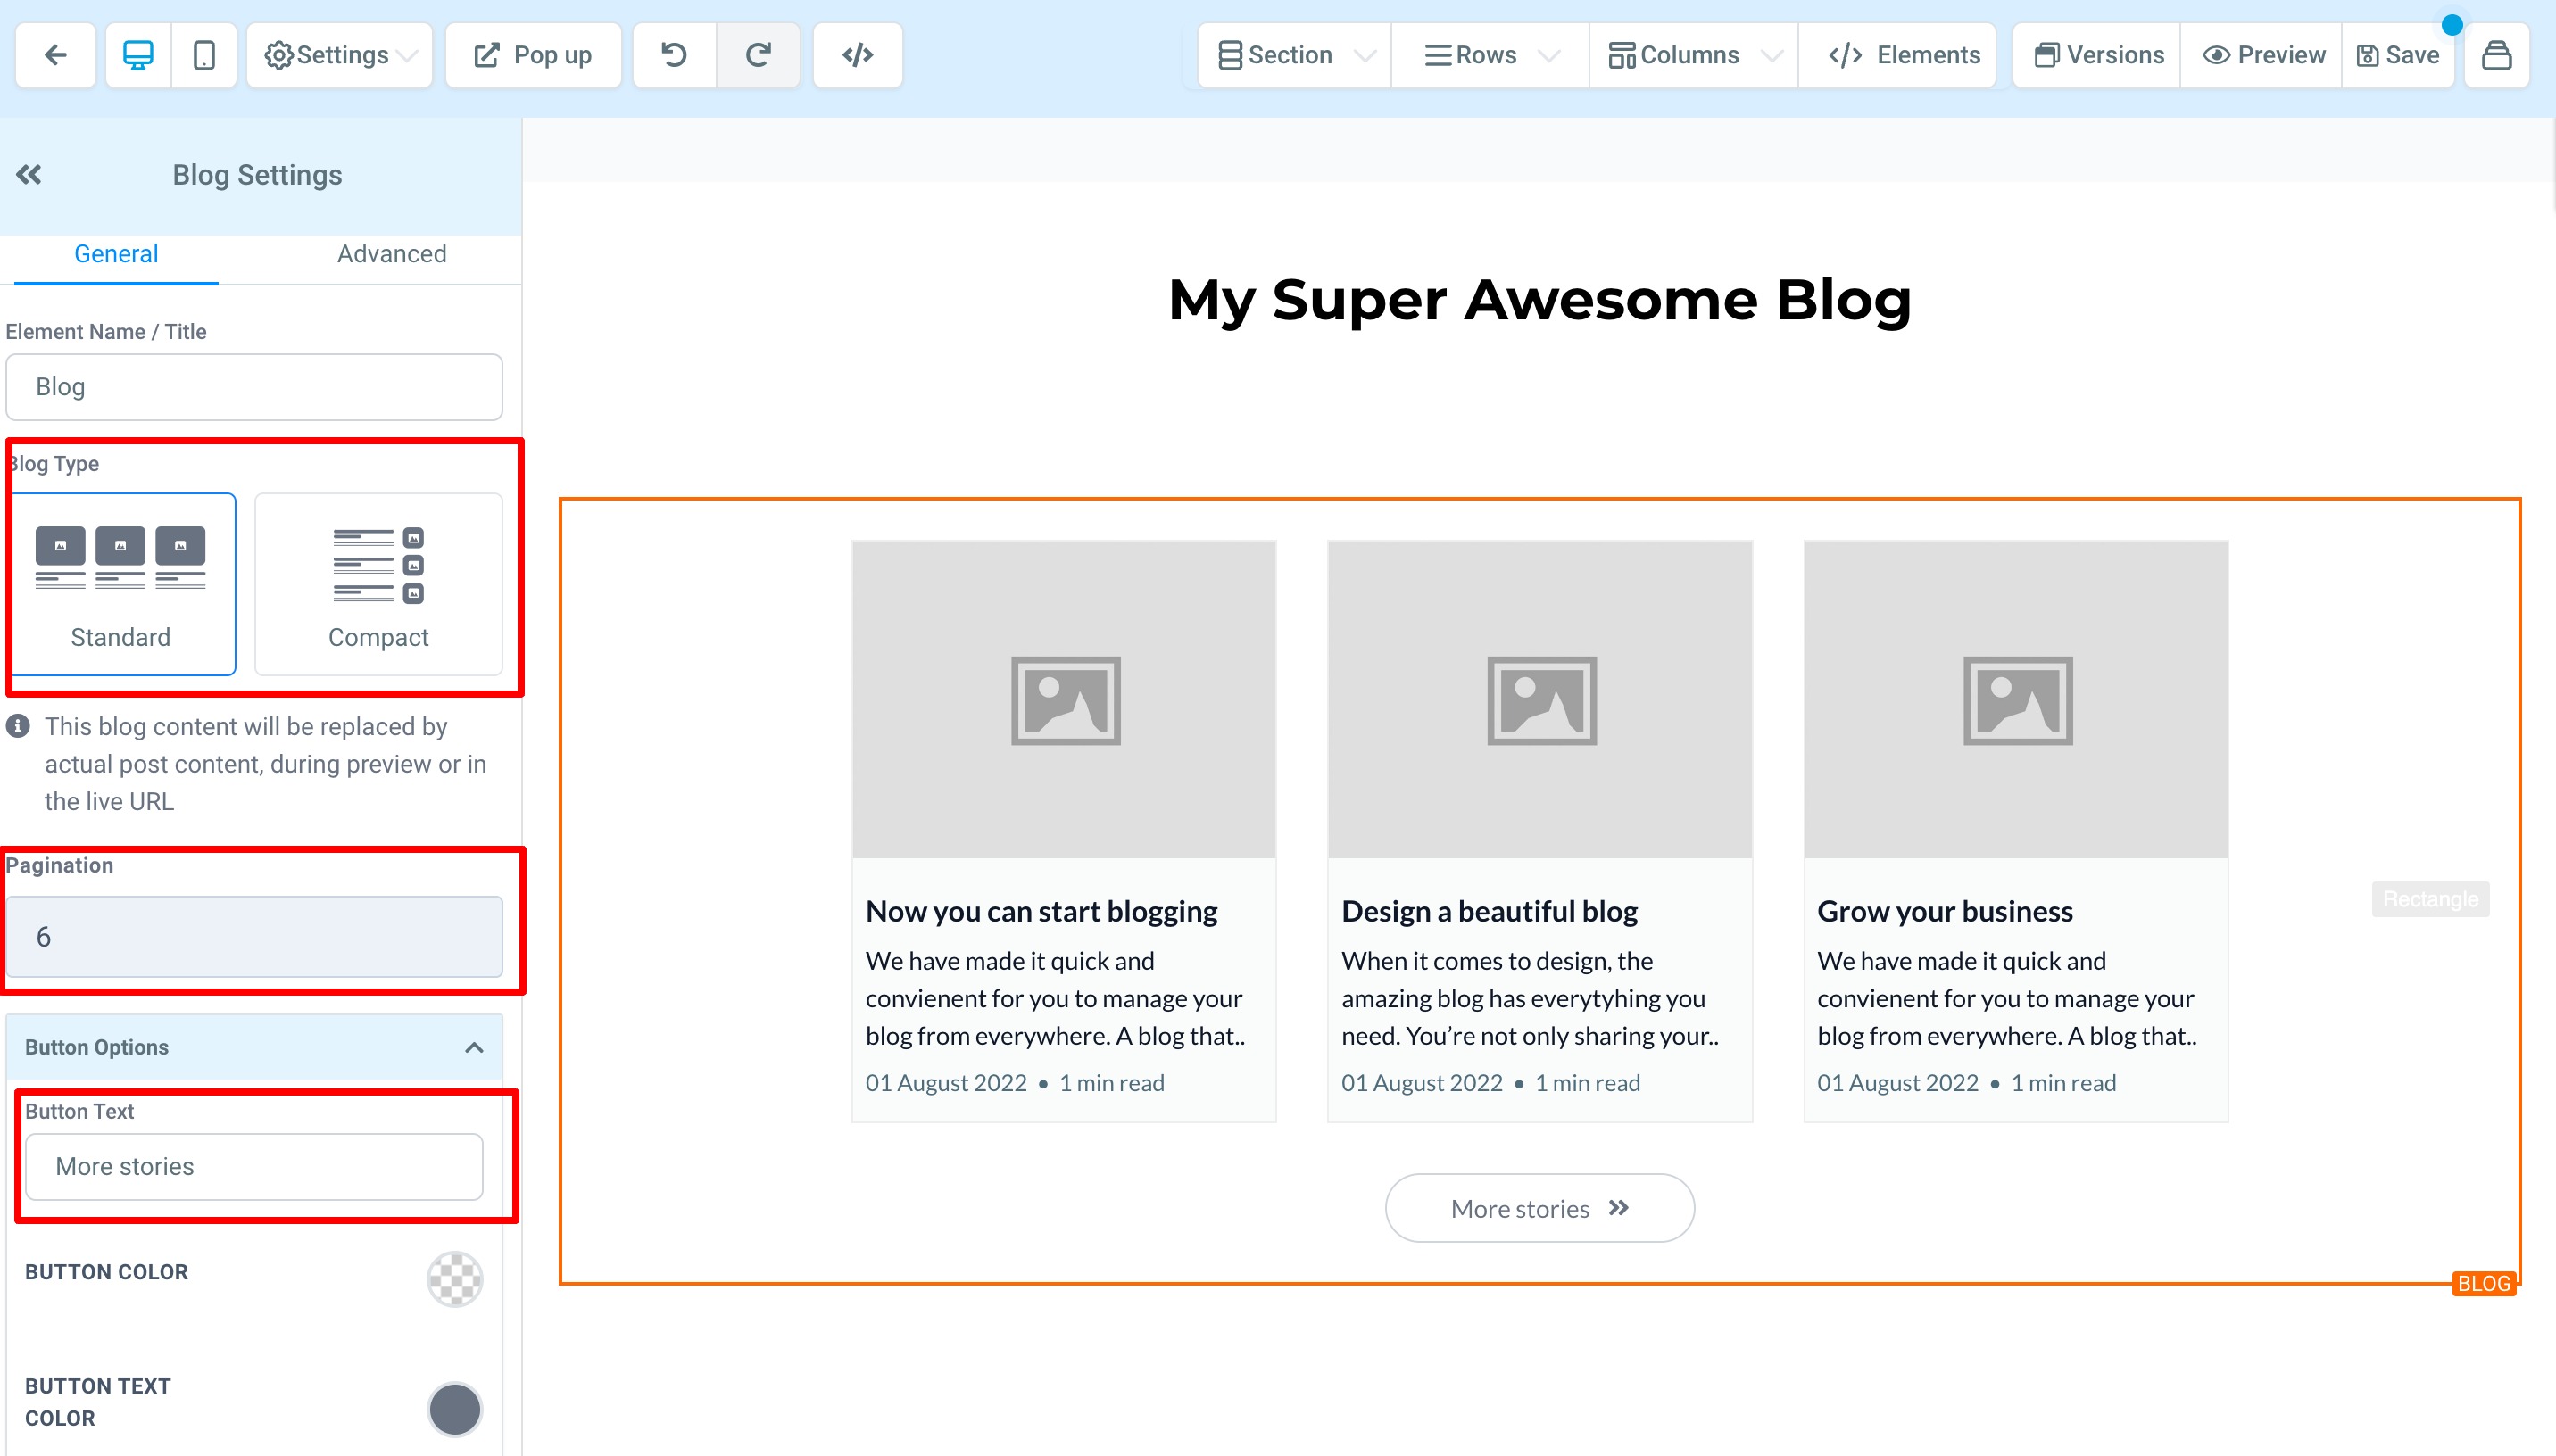This screenshot has height=1456, width=2556.
Task: Open the Rows dropdown
Action: (1490, 55)
